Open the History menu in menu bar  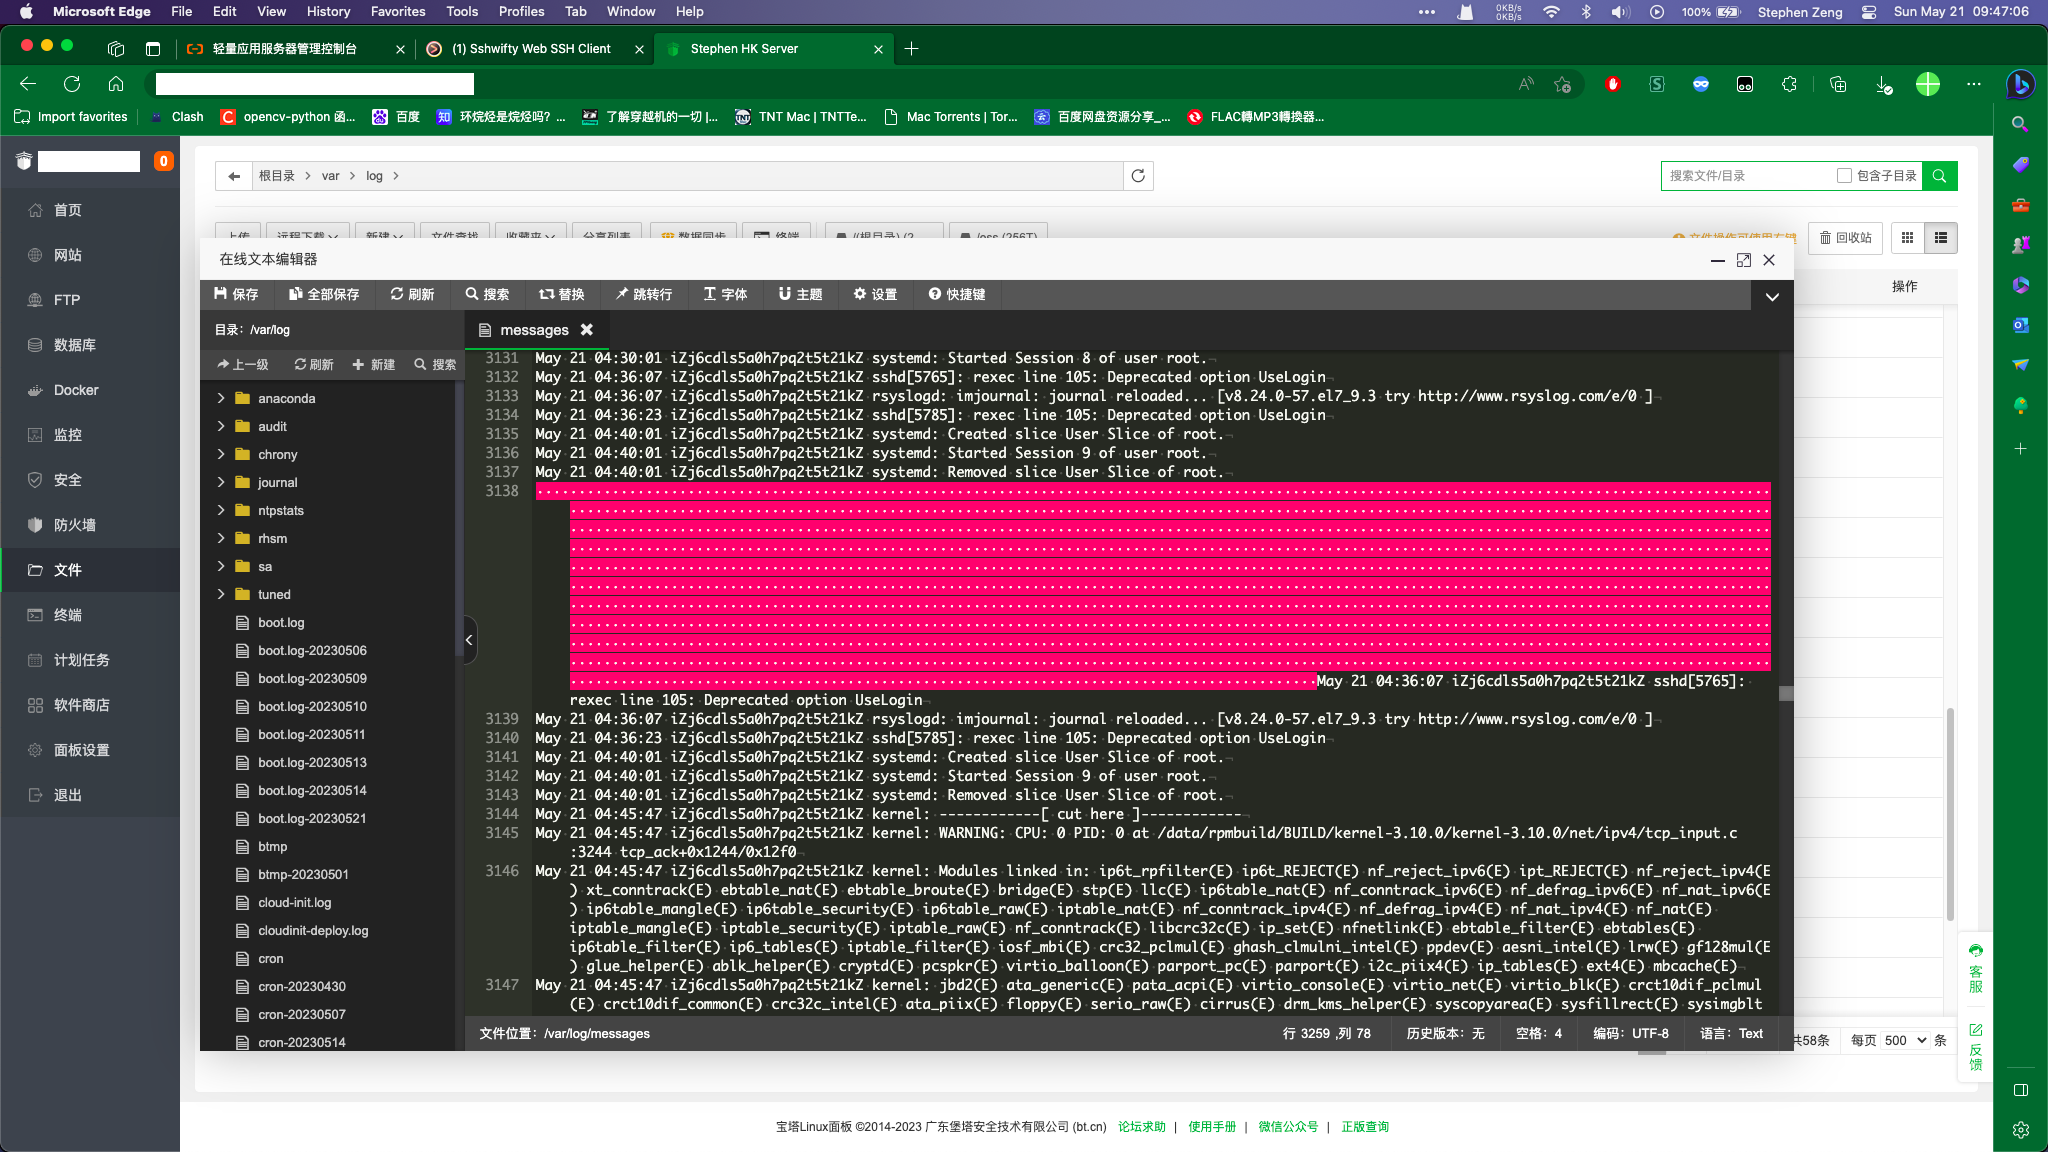coord(328,11)
